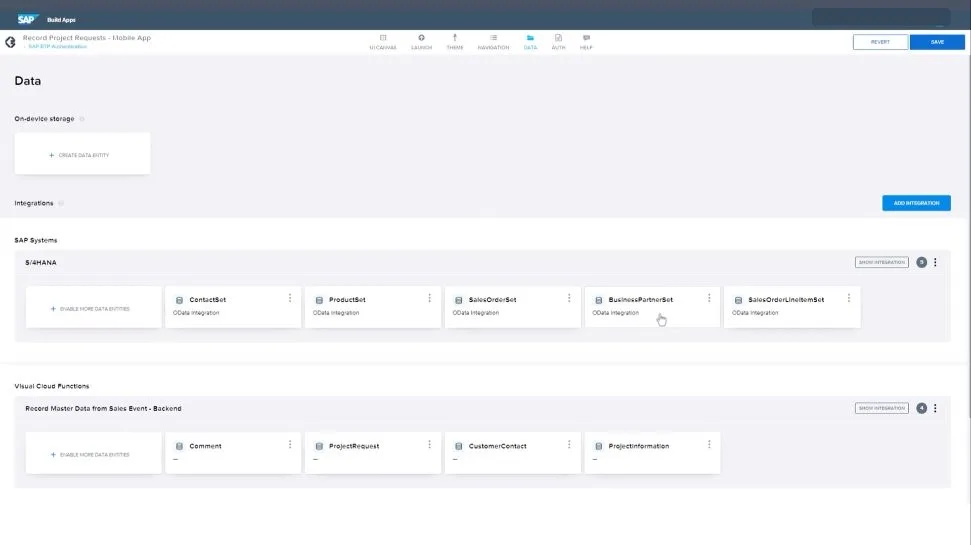
Task: Click the BusinessPartnerSet database icon
Action: coord(598,300)
